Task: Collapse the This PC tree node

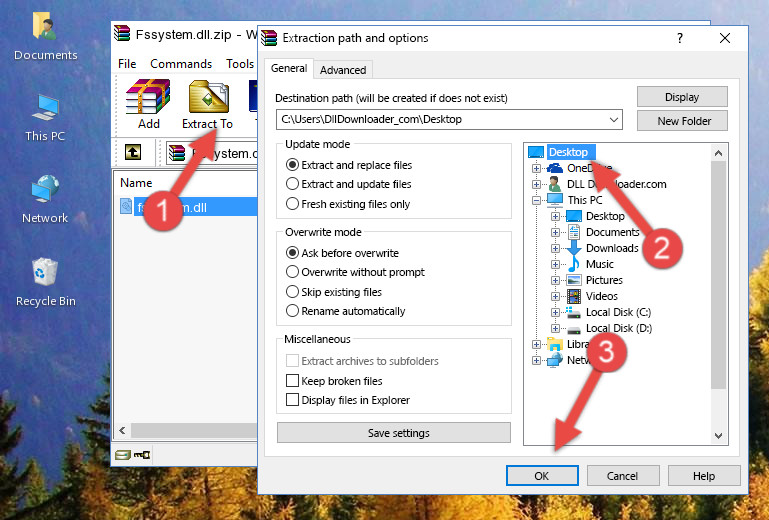Action: coord(536,200)
